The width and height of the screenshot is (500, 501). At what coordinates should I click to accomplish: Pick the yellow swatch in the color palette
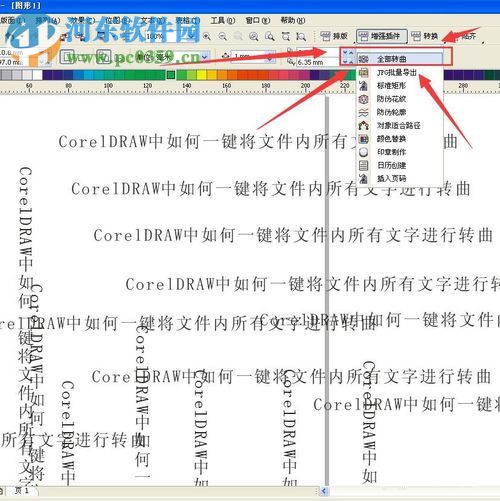[202, 75]
